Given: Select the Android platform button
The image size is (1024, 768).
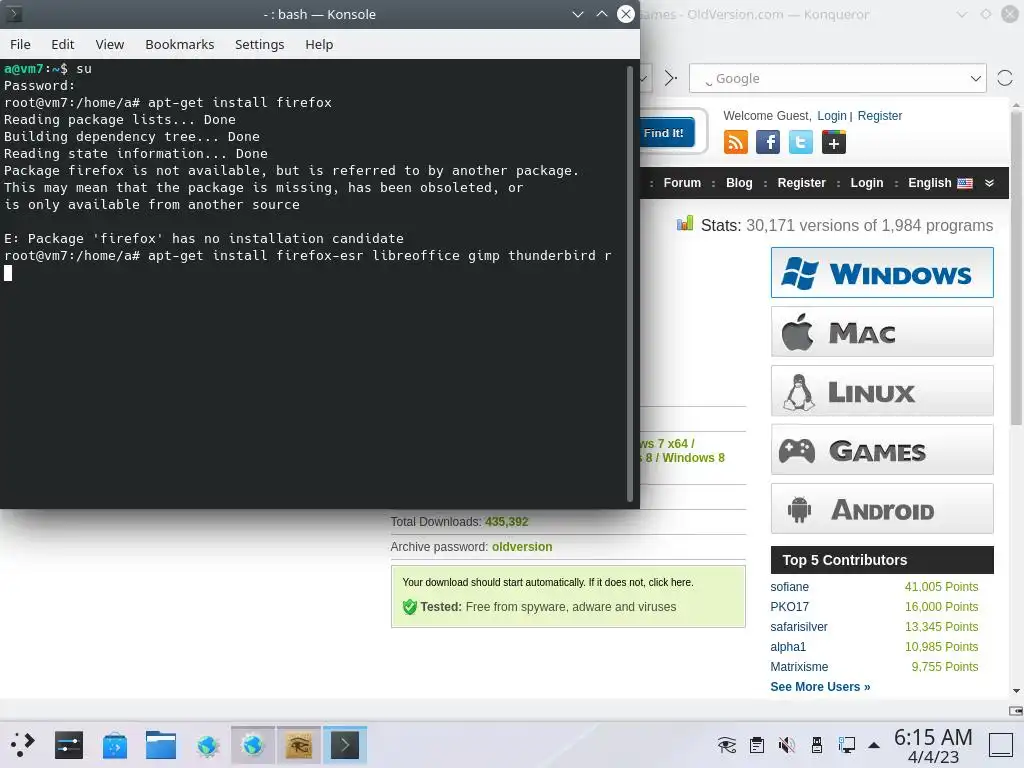Looking at the screenshot, I should tap(882, 509).
